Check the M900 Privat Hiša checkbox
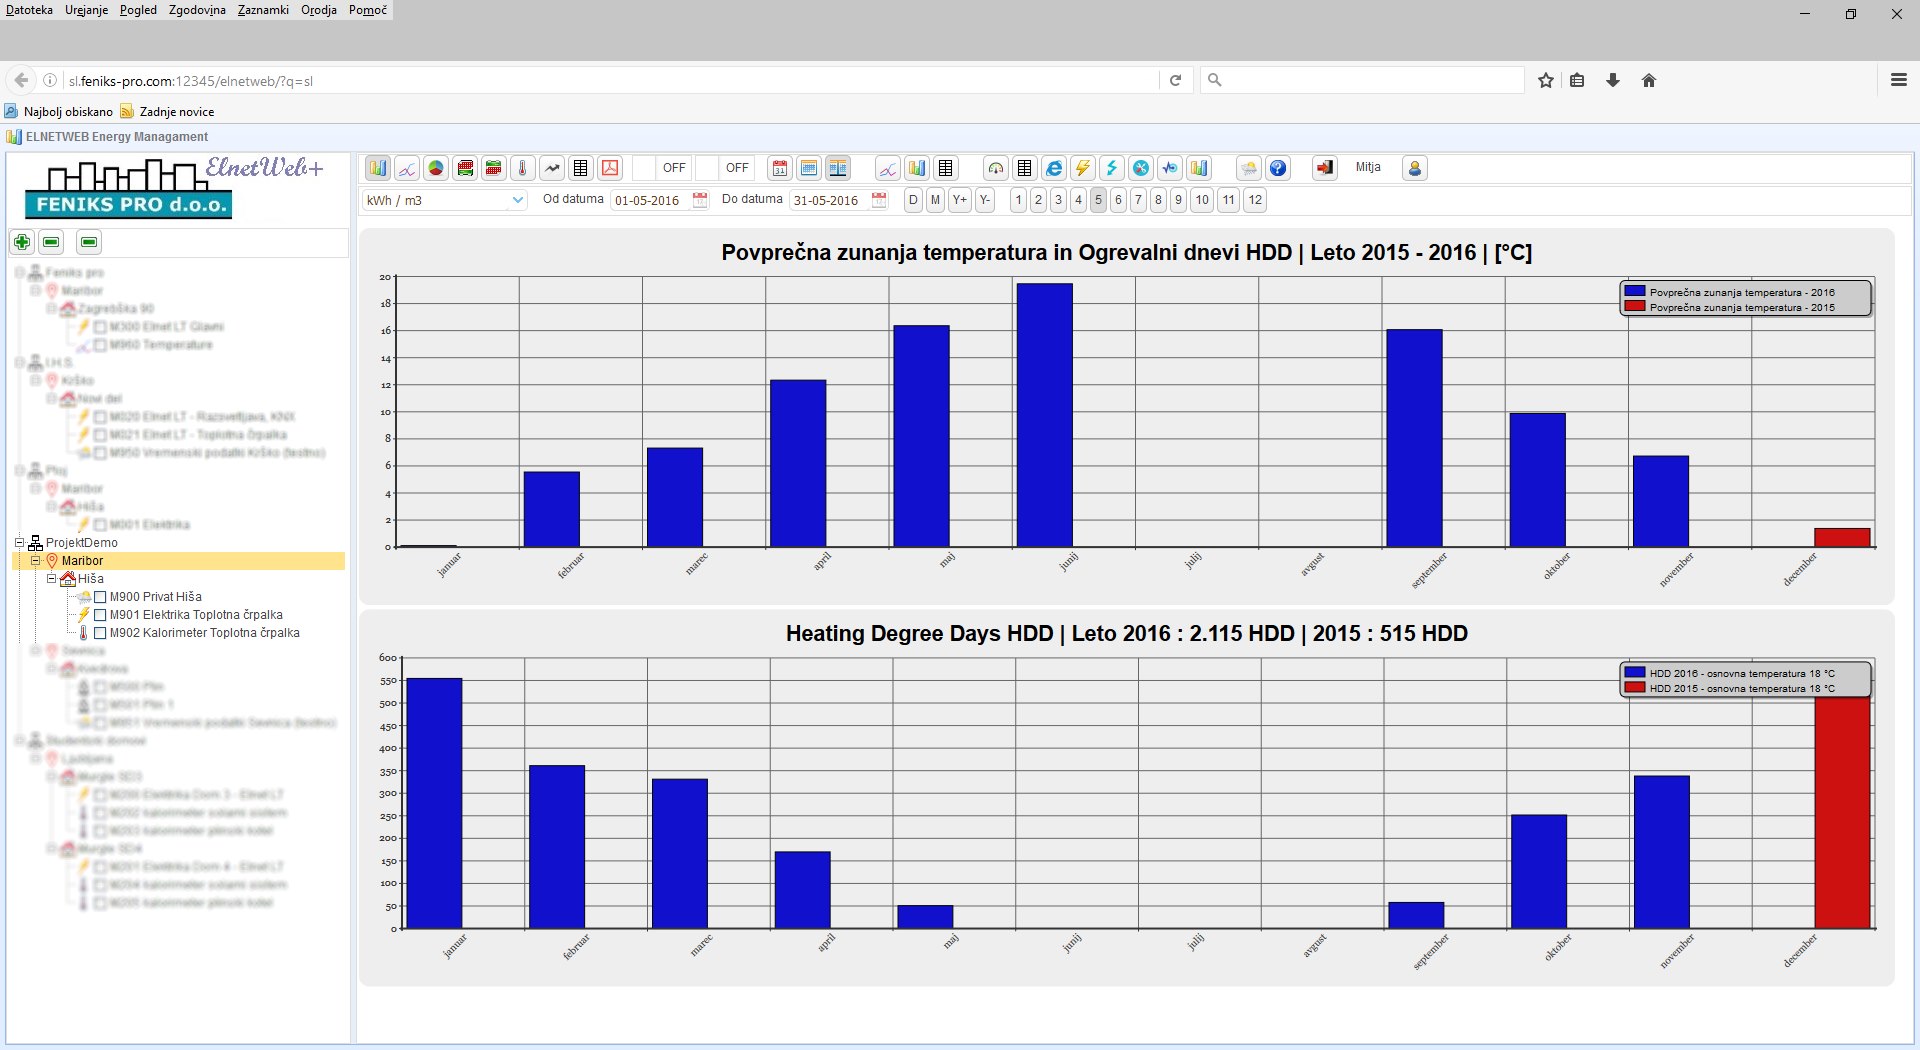 click(100, 597)
